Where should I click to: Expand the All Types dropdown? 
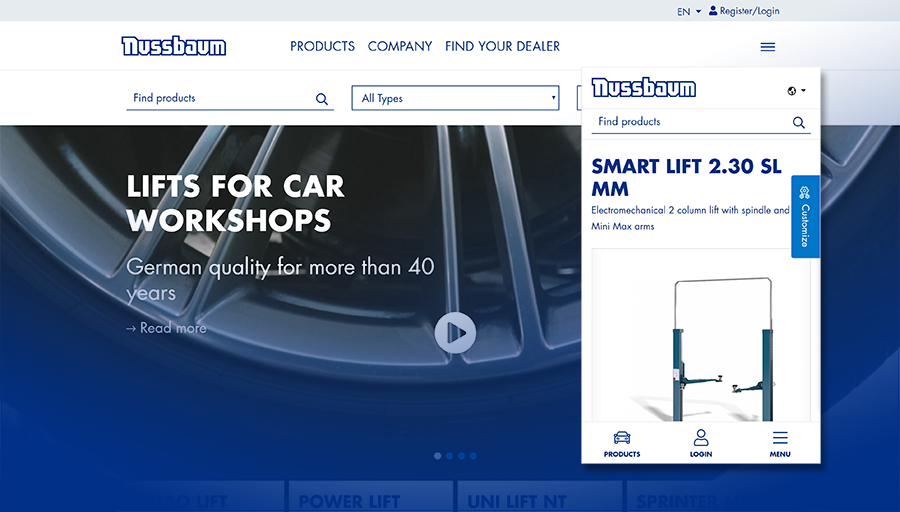click(x=455, y=98)
